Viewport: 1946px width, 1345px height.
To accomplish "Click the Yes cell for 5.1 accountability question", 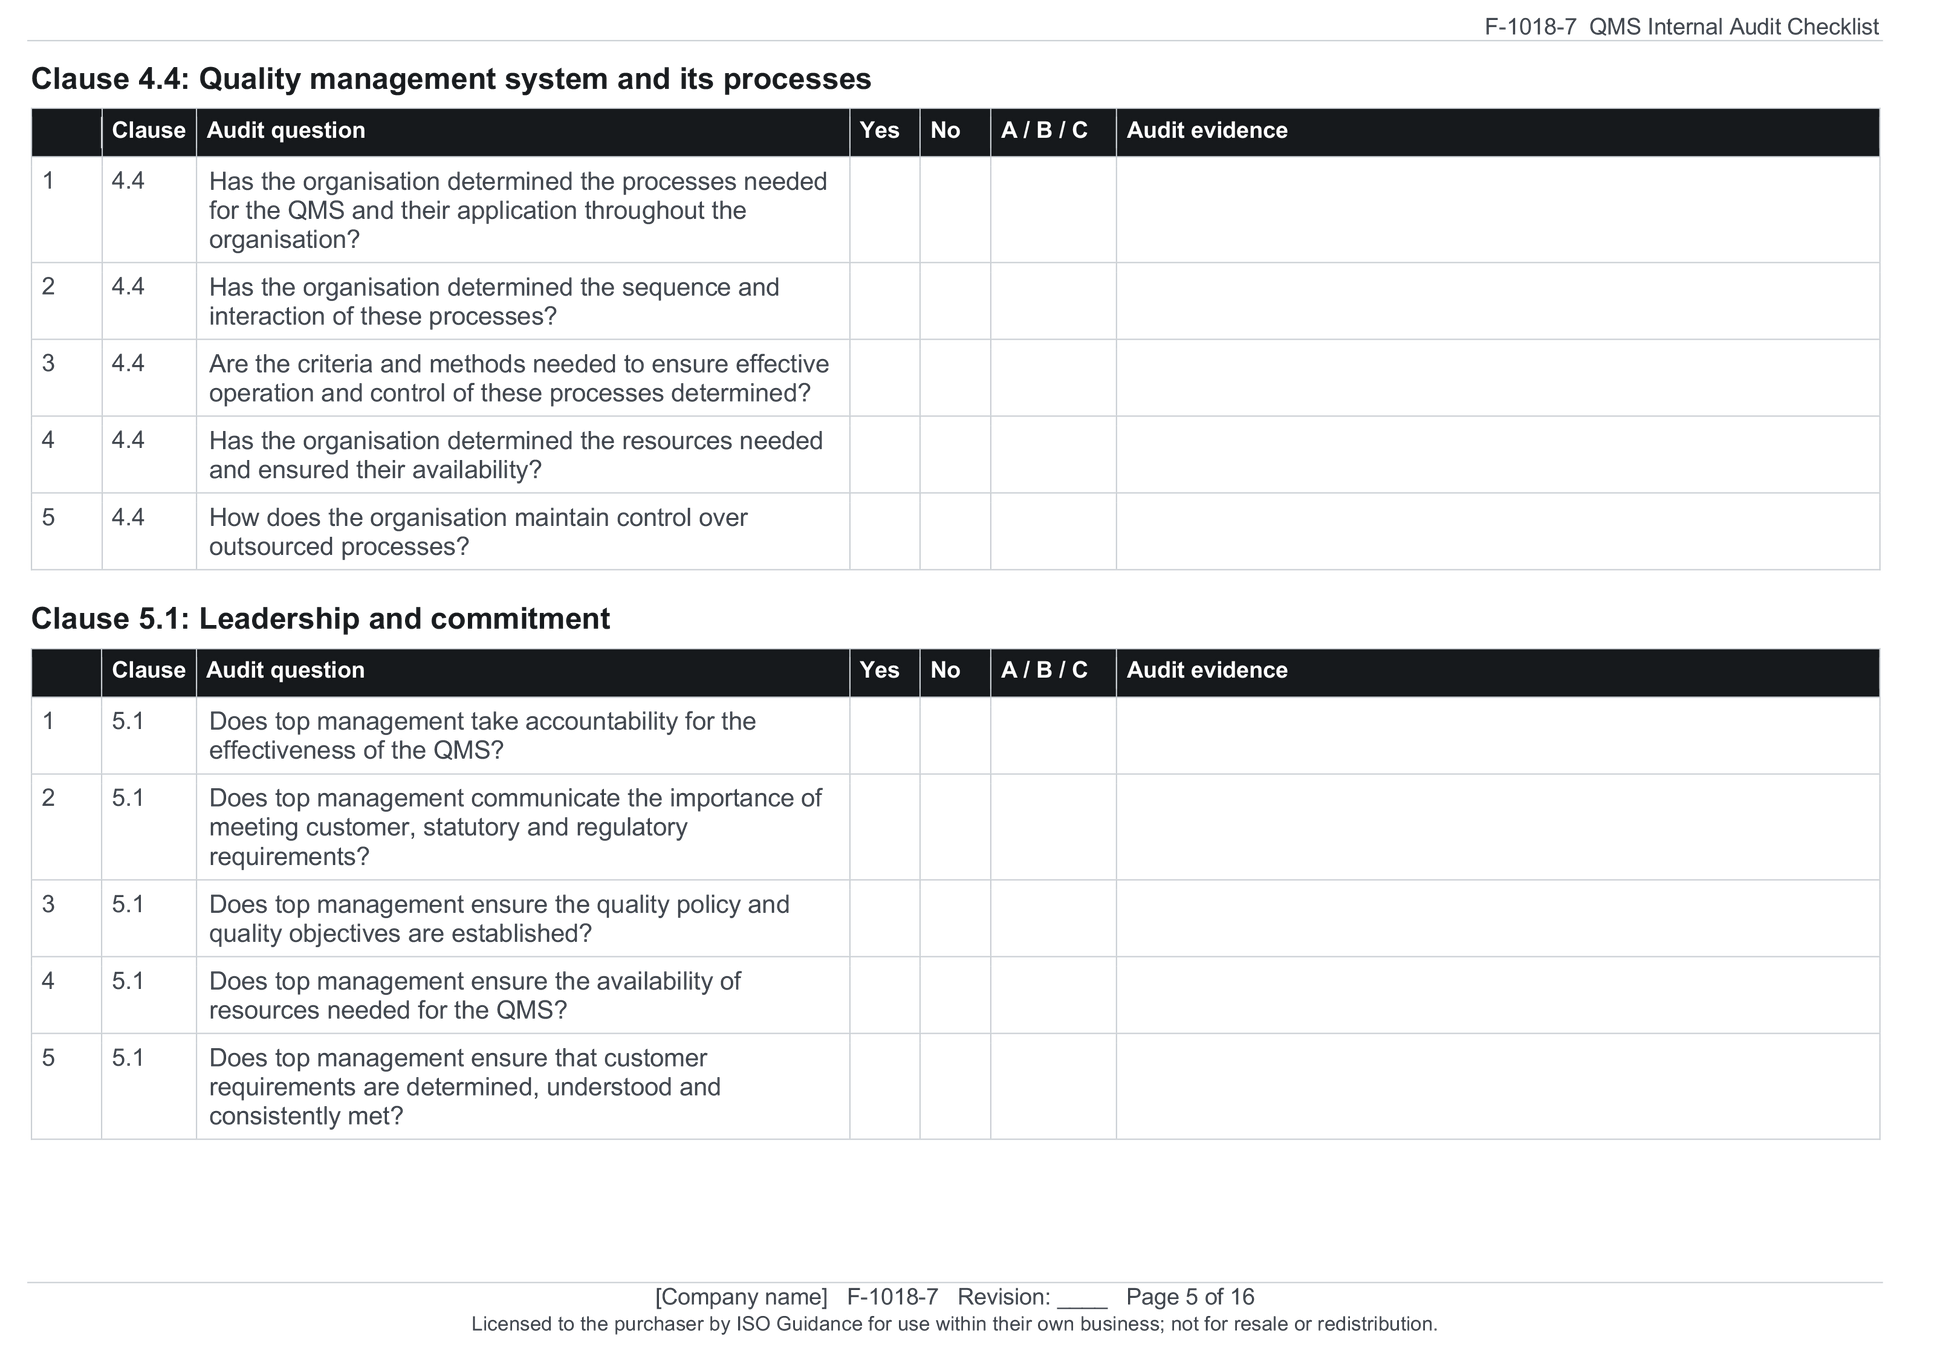I will click(x=884, y=735).
